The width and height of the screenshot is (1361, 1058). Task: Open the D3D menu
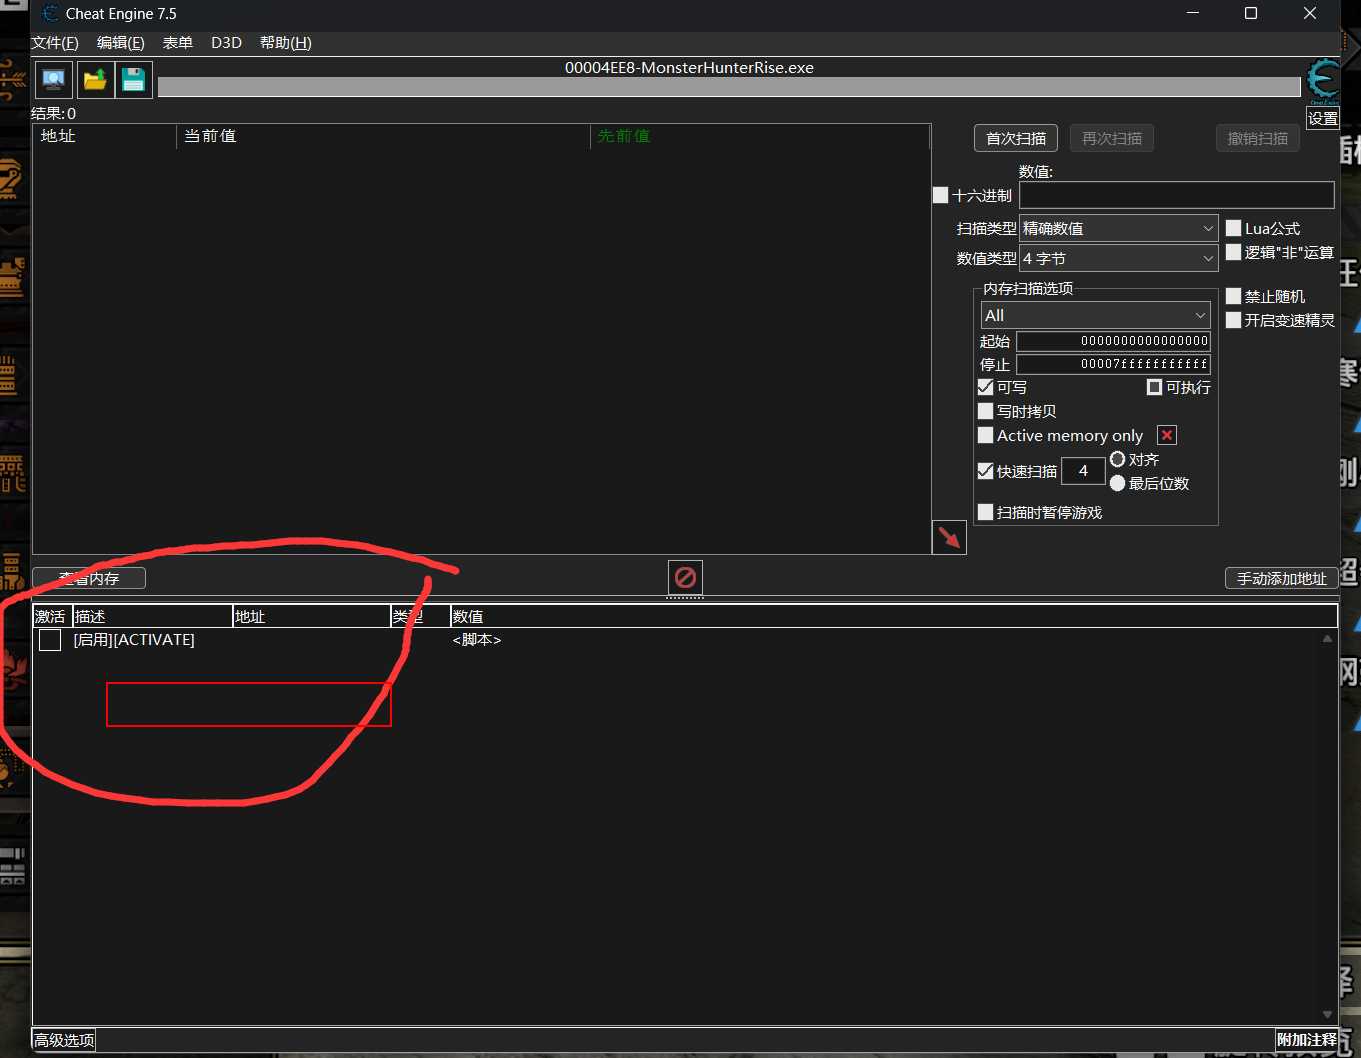point(227,43)
